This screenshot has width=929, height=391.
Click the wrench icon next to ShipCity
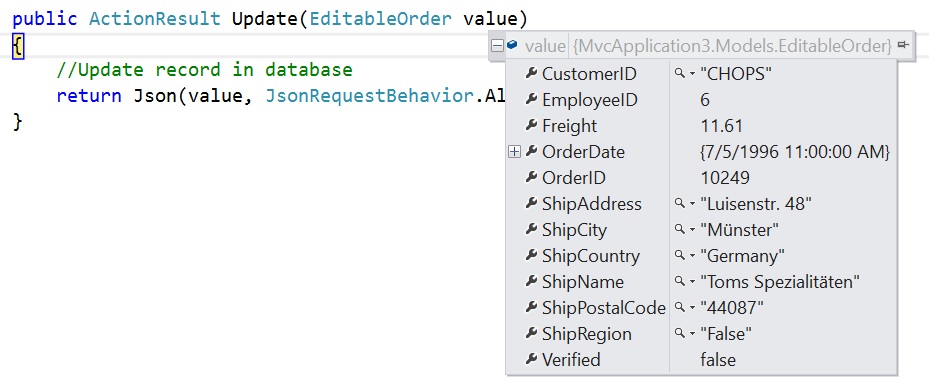click(531, 230)
